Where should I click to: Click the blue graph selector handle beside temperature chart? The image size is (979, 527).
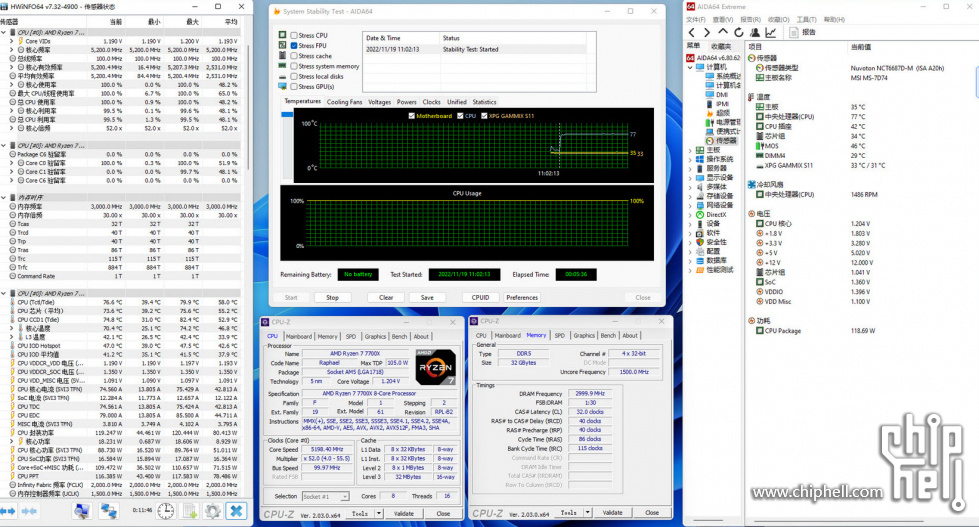pyautogui.click(x=287, y=115)
